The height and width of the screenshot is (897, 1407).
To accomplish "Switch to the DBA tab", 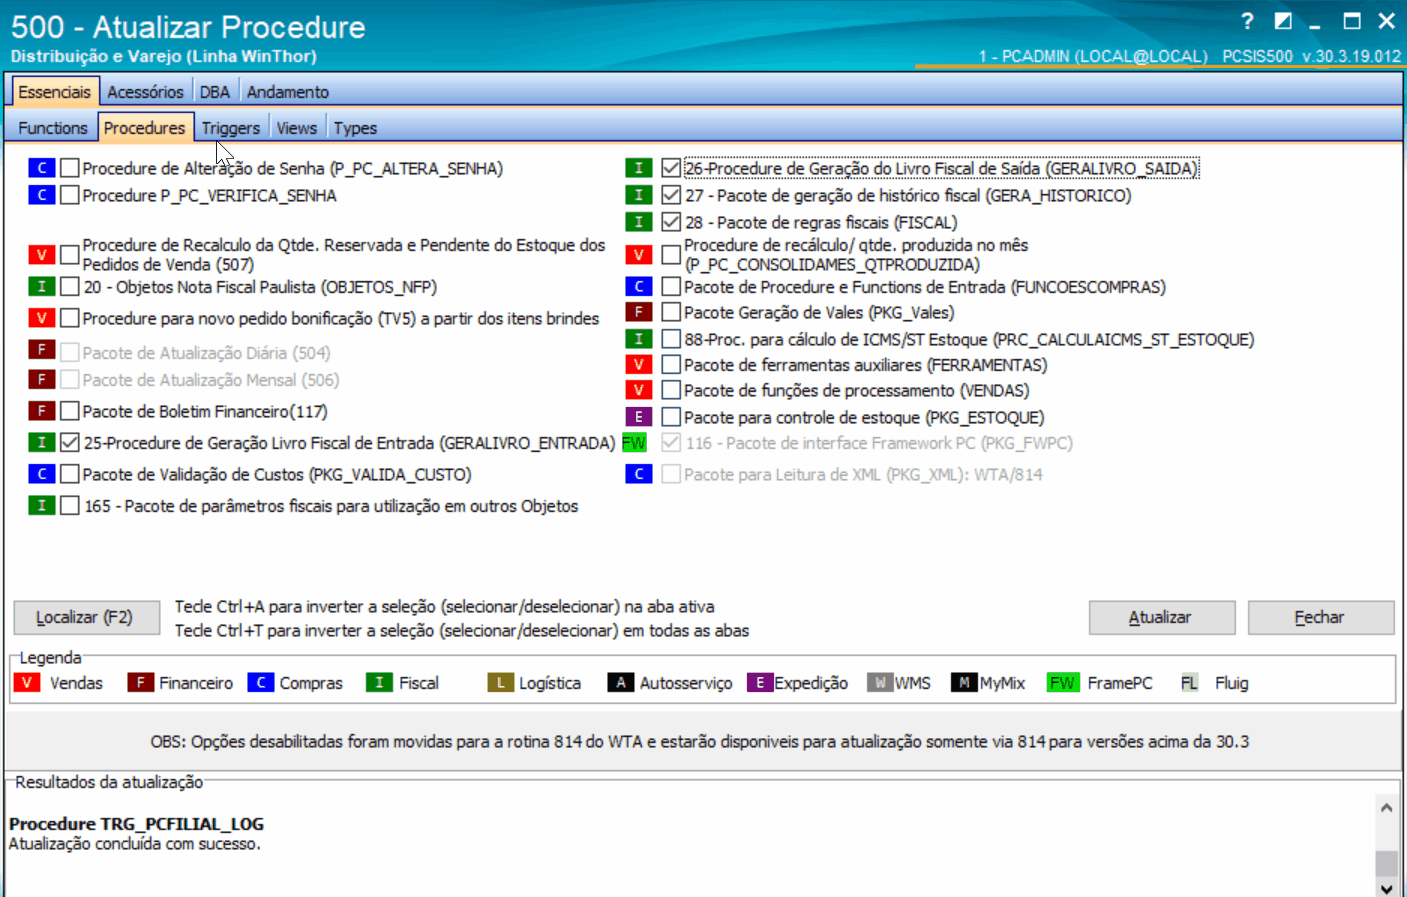I will click(214, 92).
